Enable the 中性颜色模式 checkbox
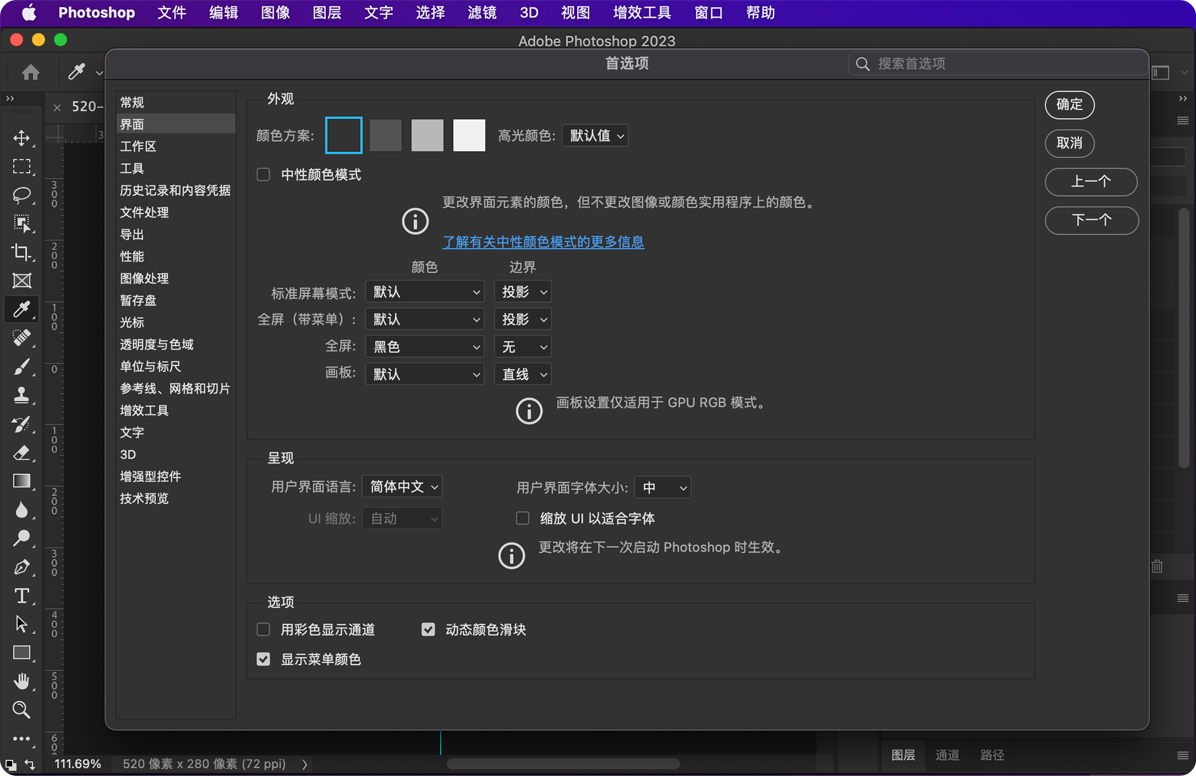1196x776 pixels. [x=264, y=175]
